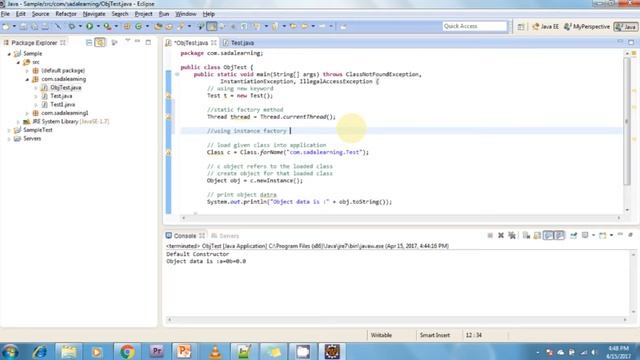Click the Open Perspective icon
This screenshot has width=640, height=360.
(x=521, y=27)
